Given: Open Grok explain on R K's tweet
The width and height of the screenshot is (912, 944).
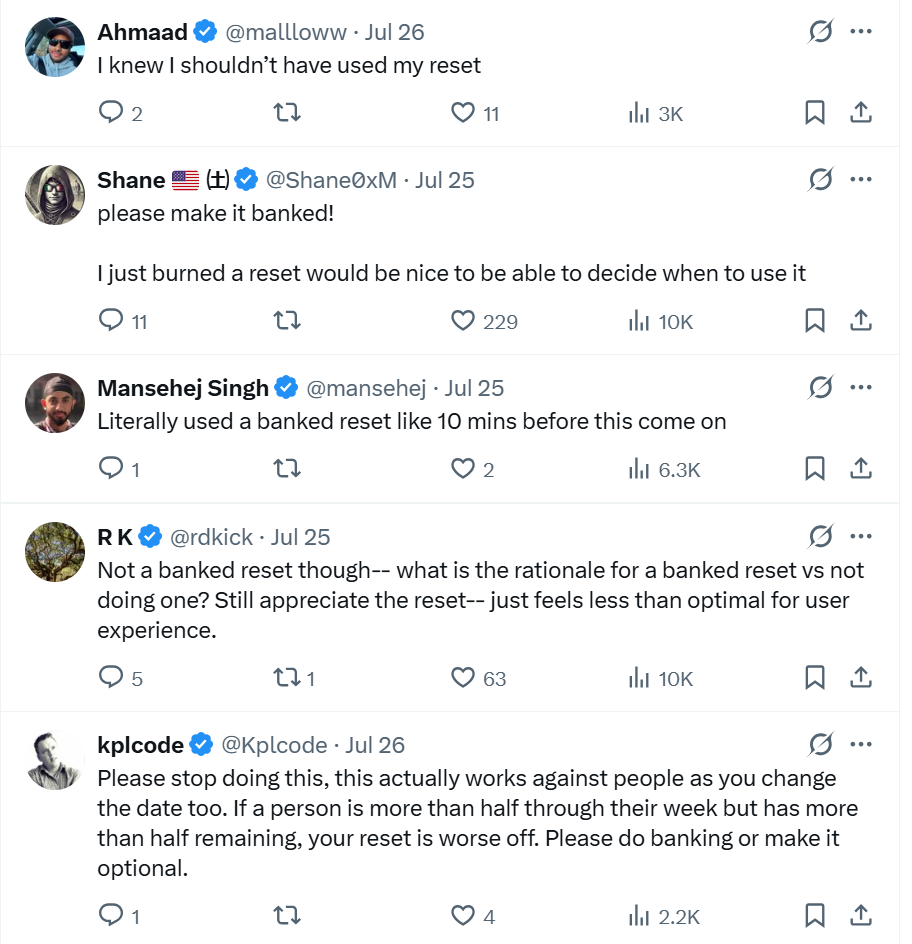Looking at the screenshot, I should 820,536.
